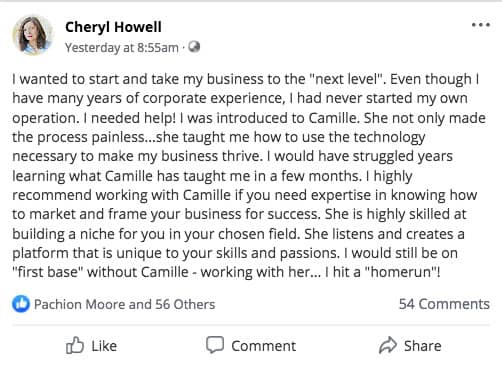Screen dimensions: 502x365
Task: Click the post text about Camille
Action: [x=249, y=176]
